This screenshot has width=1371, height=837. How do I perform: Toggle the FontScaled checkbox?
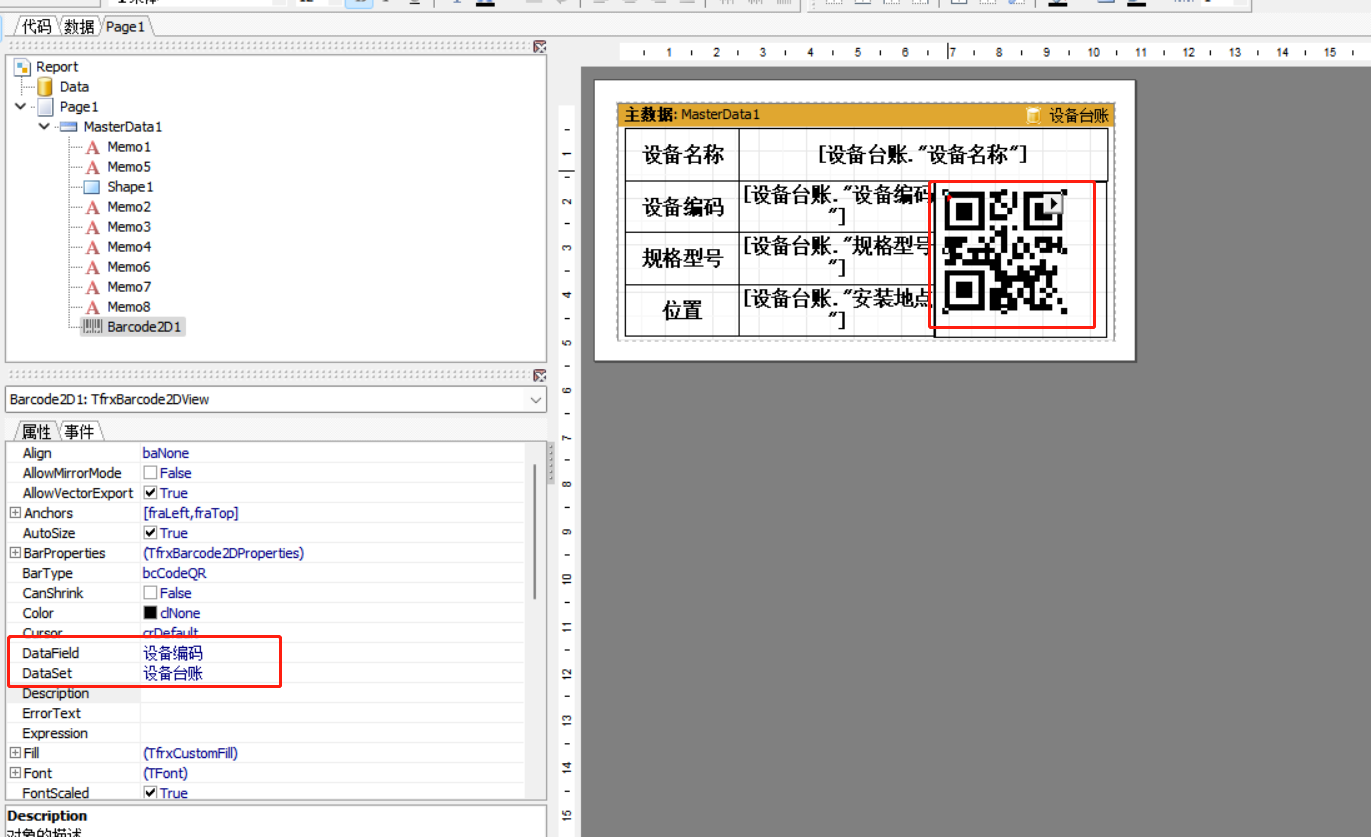coord(150,793)
